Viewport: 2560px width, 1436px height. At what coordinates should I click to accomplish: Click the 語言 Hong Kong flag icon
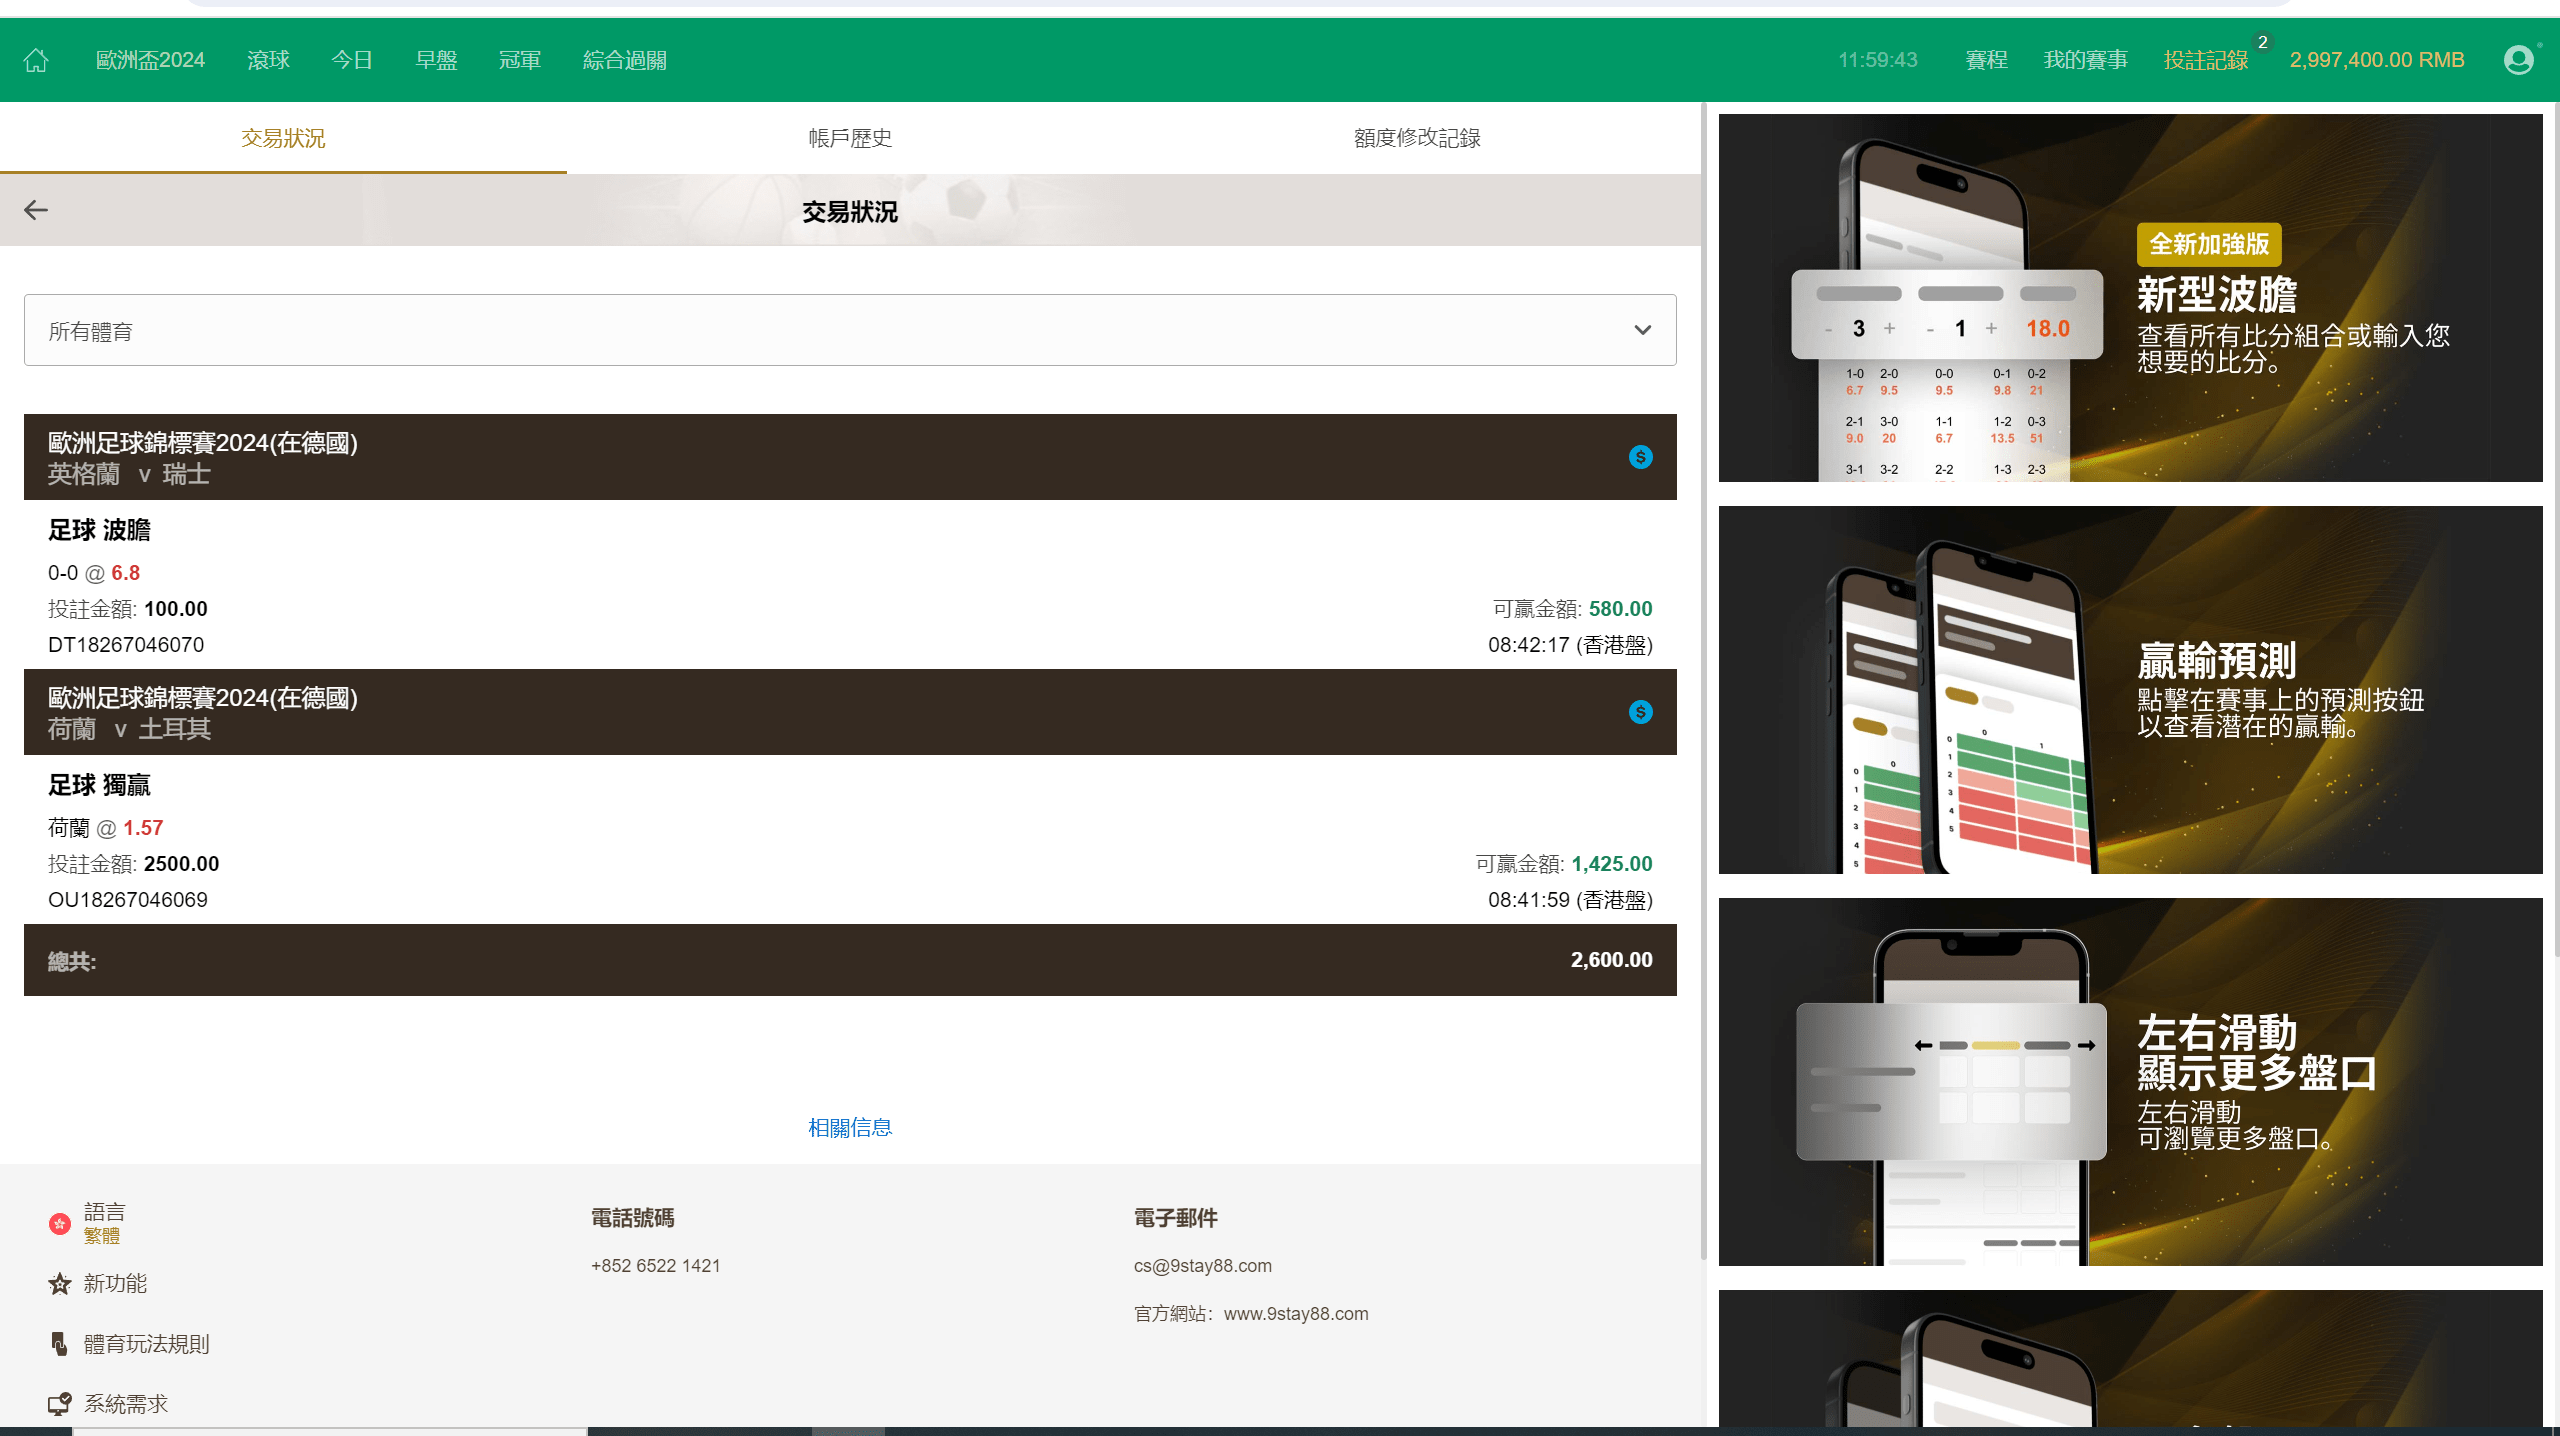(x=60, y=1223)
